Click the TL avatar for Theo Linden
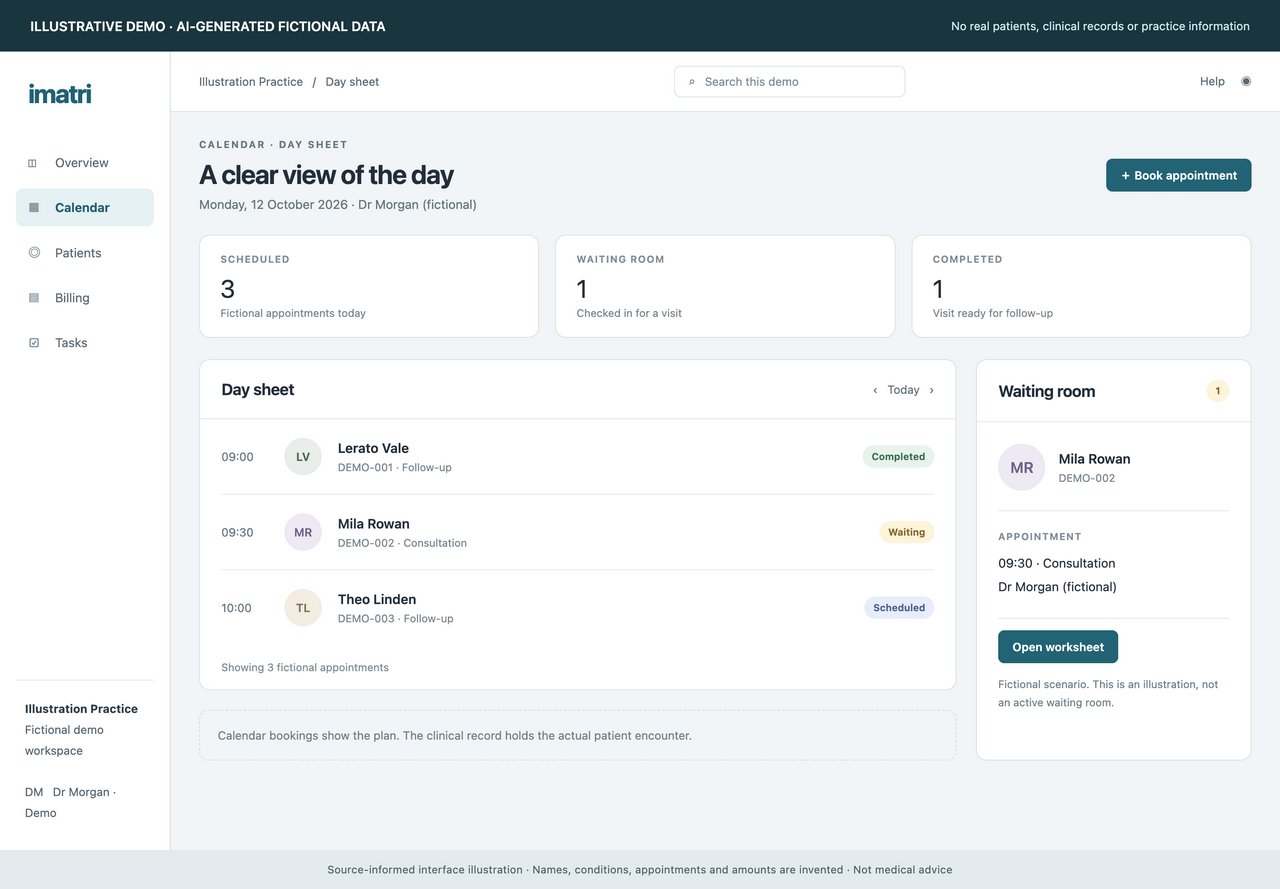 click(303, 608)
